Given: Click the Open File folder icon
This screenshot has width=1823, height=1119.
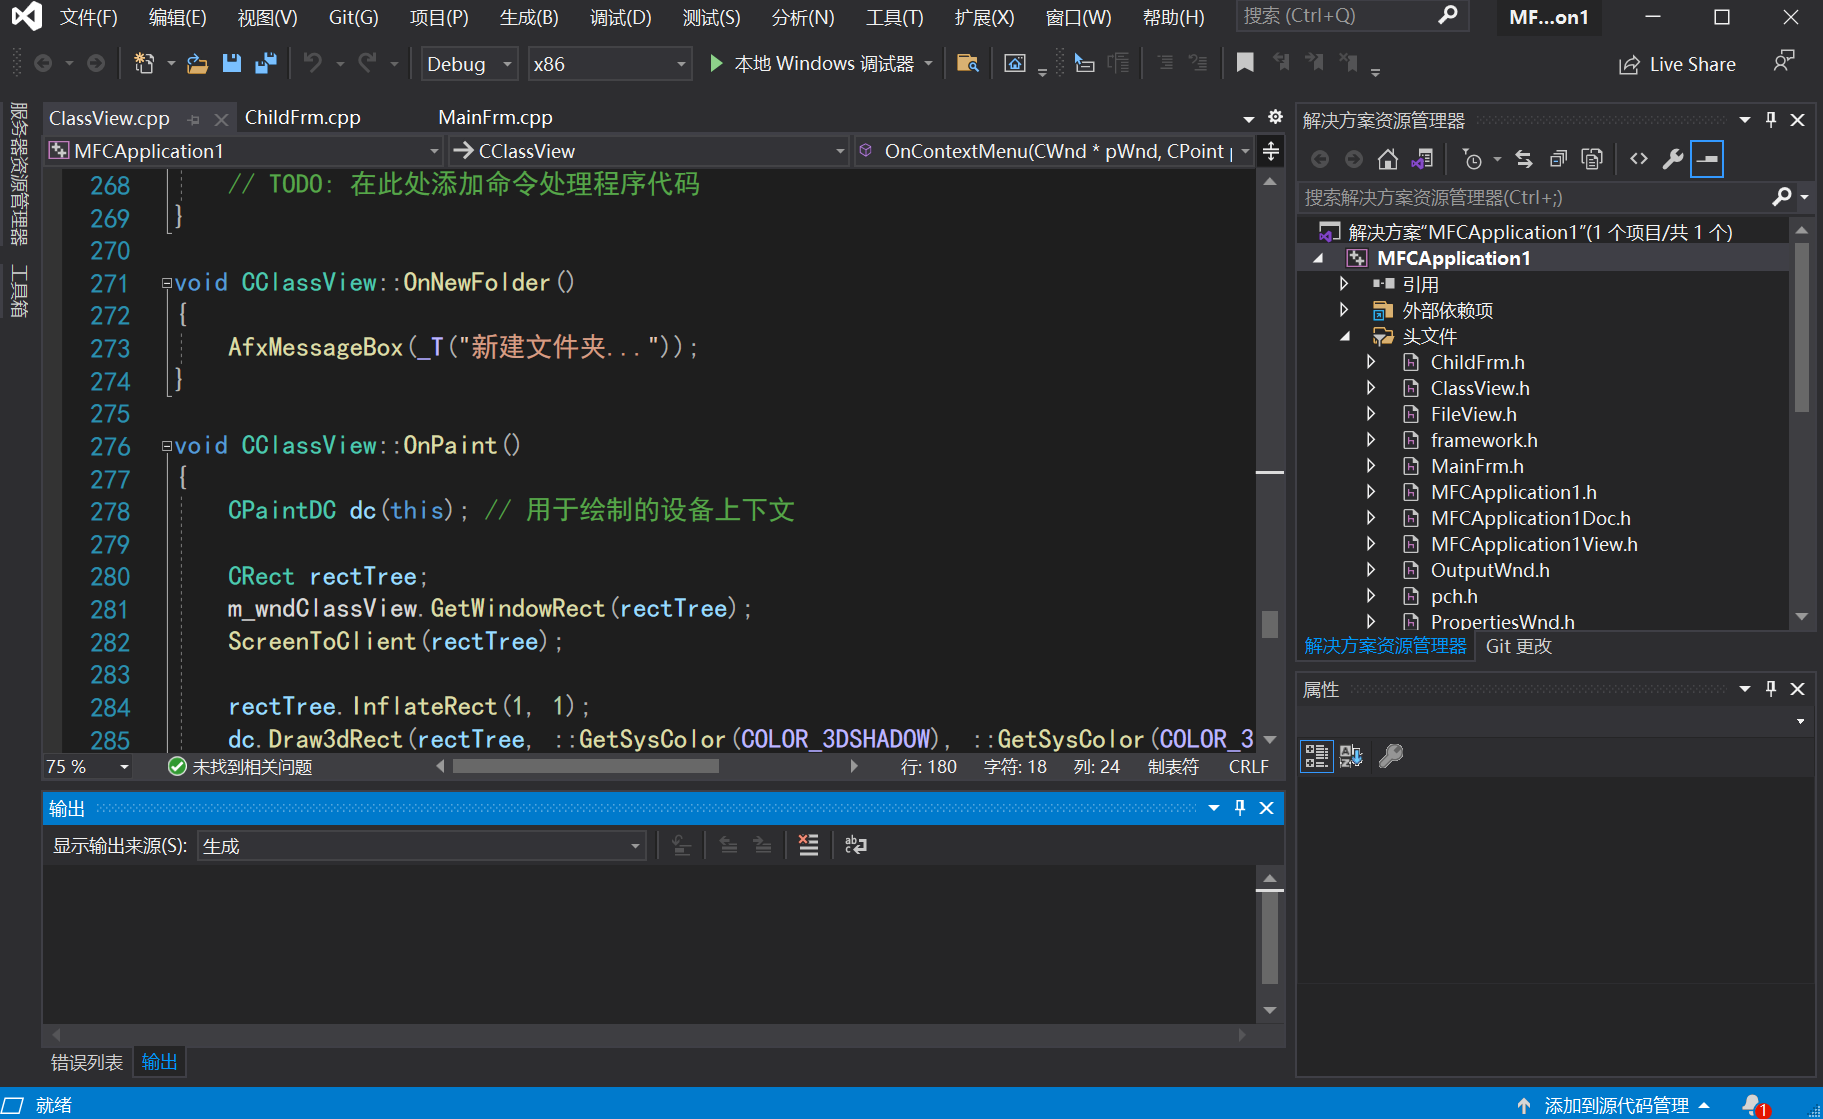Looking at the screenshot, I should tap(197, 64).
